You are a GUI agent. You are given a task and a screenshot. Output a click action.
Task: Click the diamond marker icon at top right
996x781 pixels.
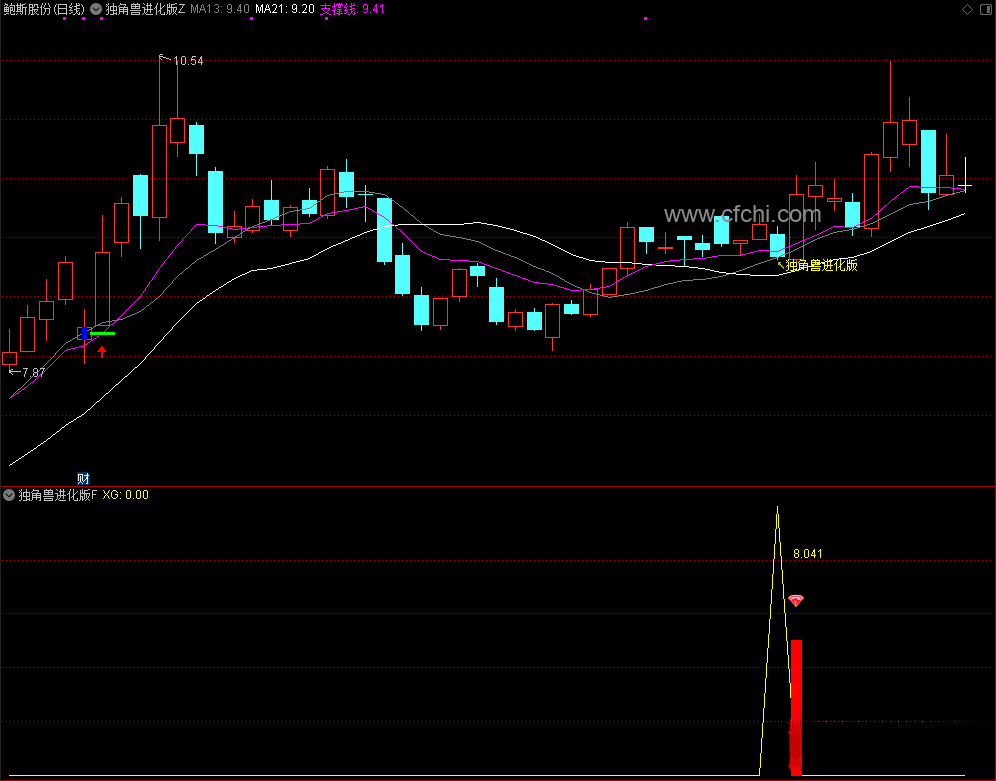967,9
